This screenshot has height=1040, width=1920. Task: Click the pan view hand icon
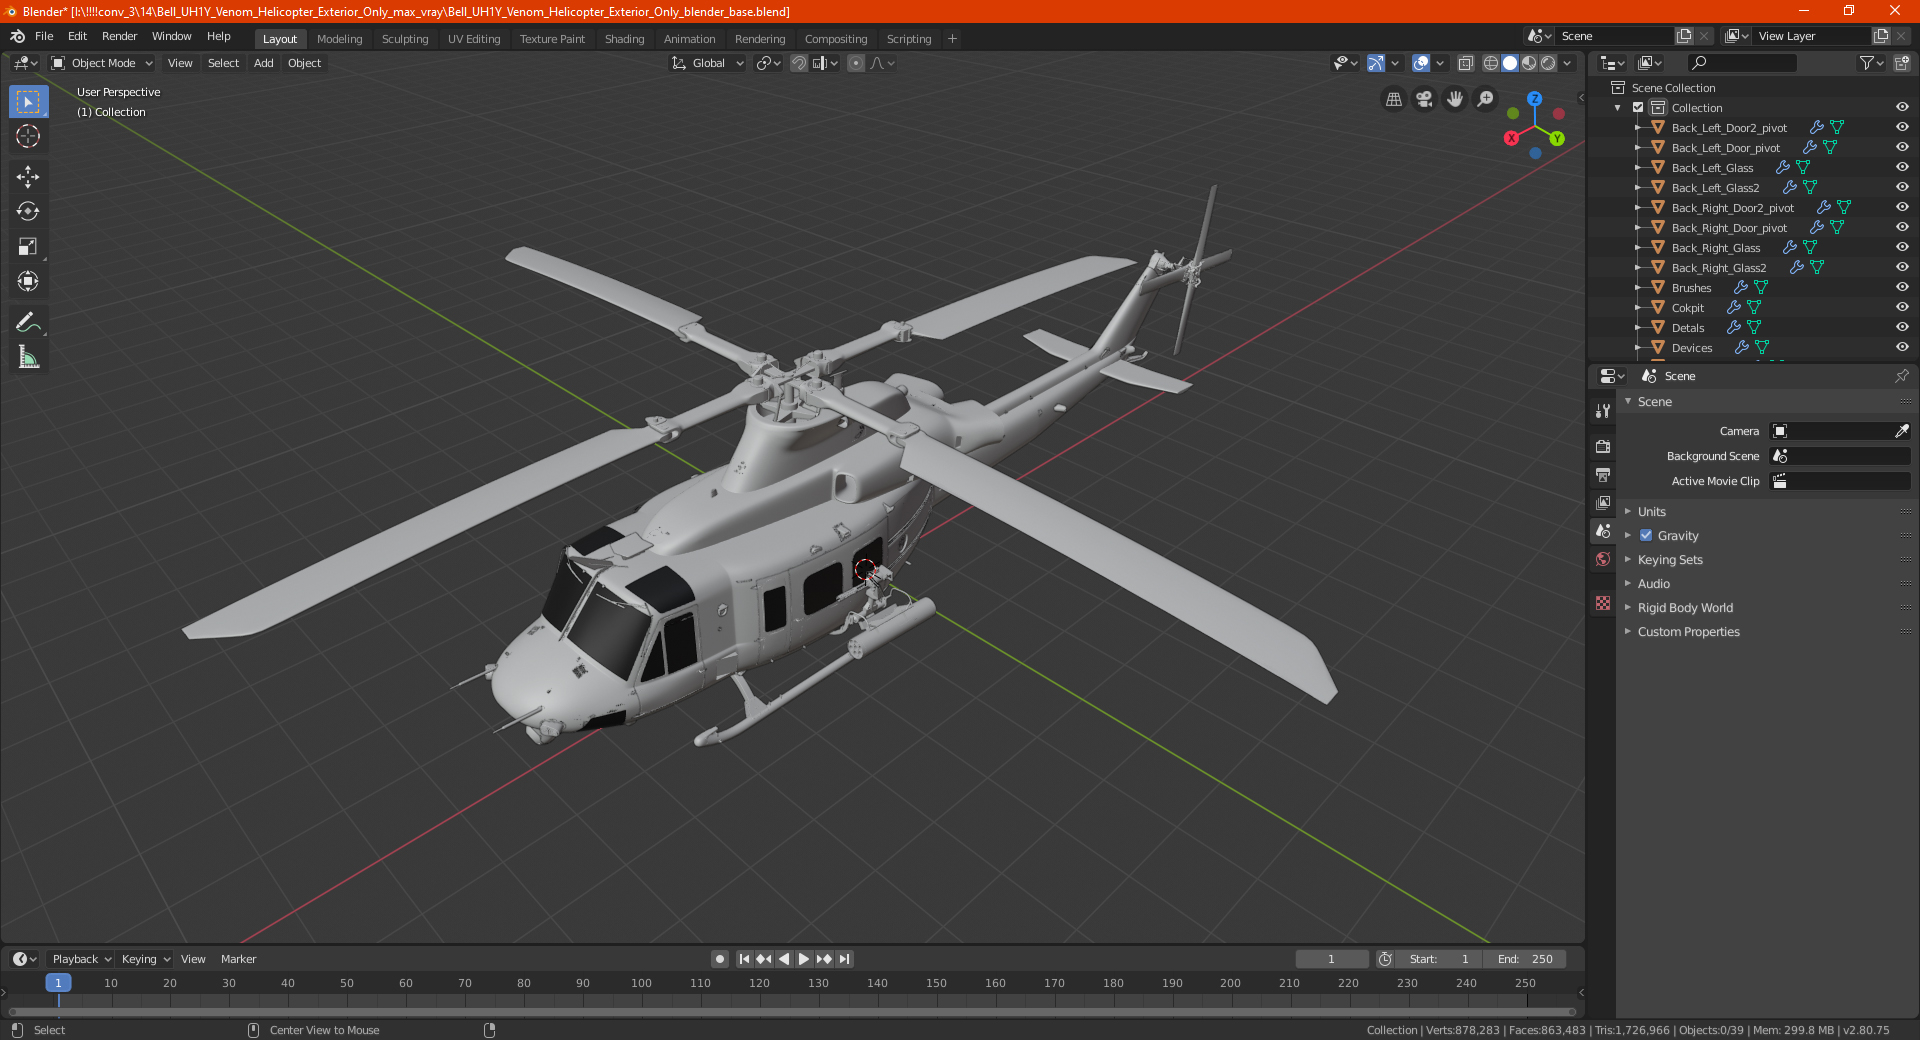1455,99
